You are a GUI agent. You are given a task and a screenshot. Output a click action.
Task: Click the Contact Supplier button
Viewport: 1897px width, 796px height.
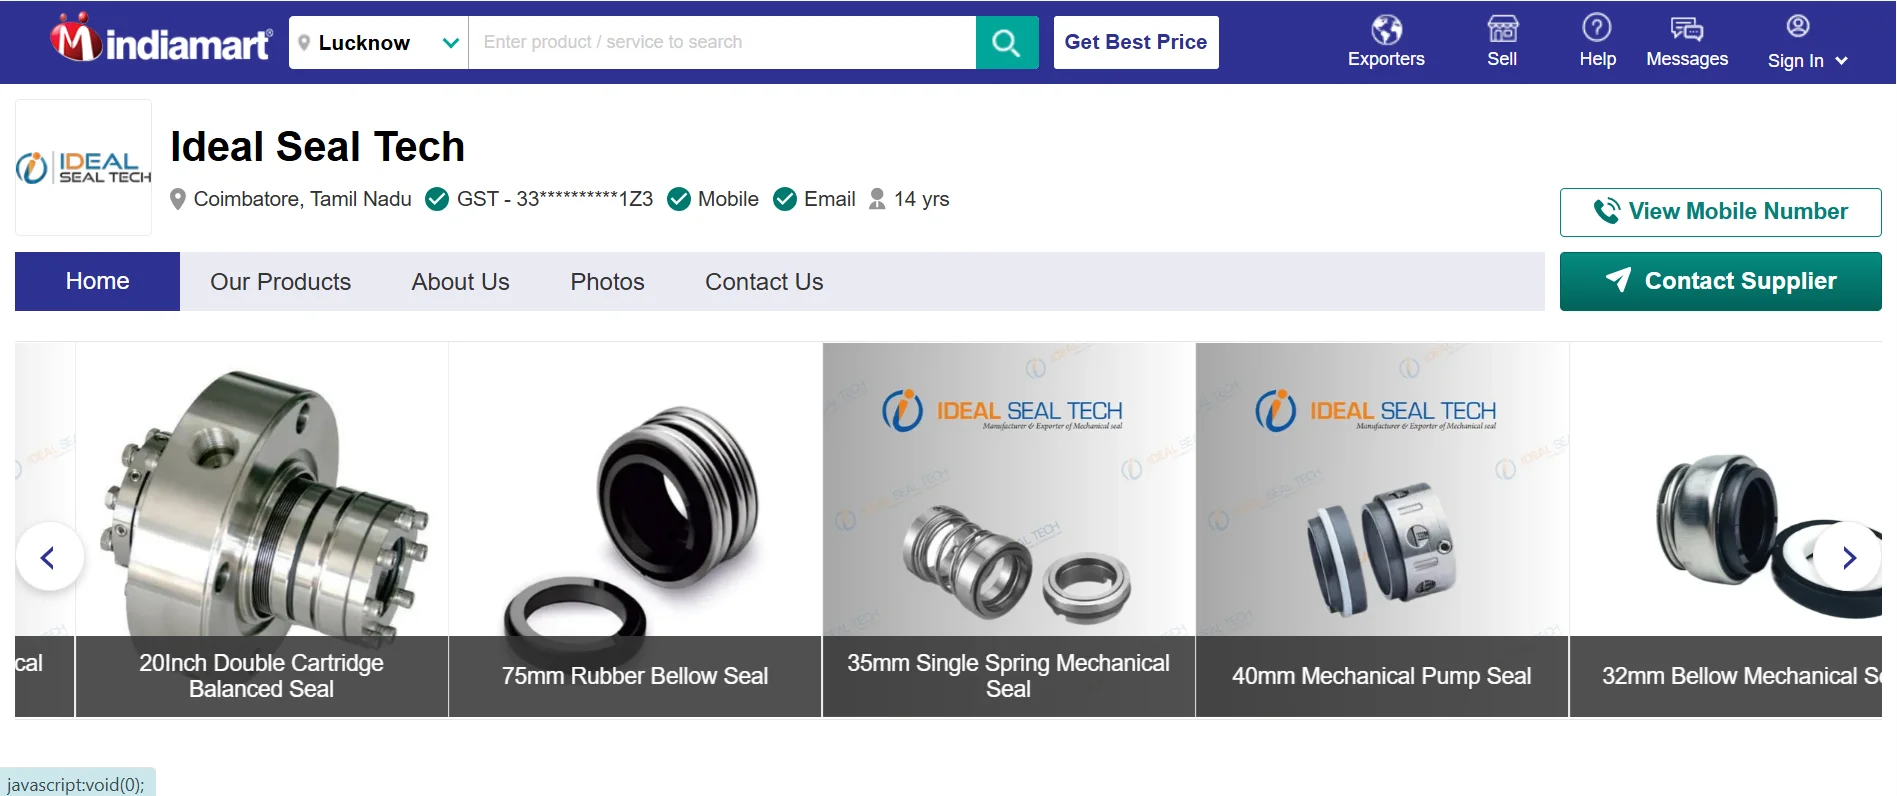point(1719,281)
